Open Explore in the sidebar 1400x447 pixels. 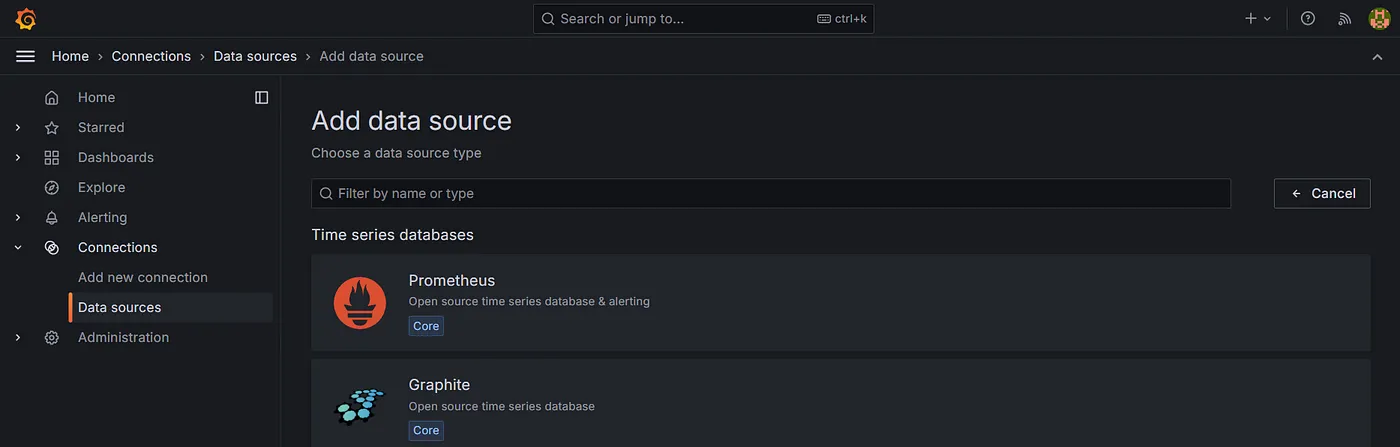pos(102,188)
